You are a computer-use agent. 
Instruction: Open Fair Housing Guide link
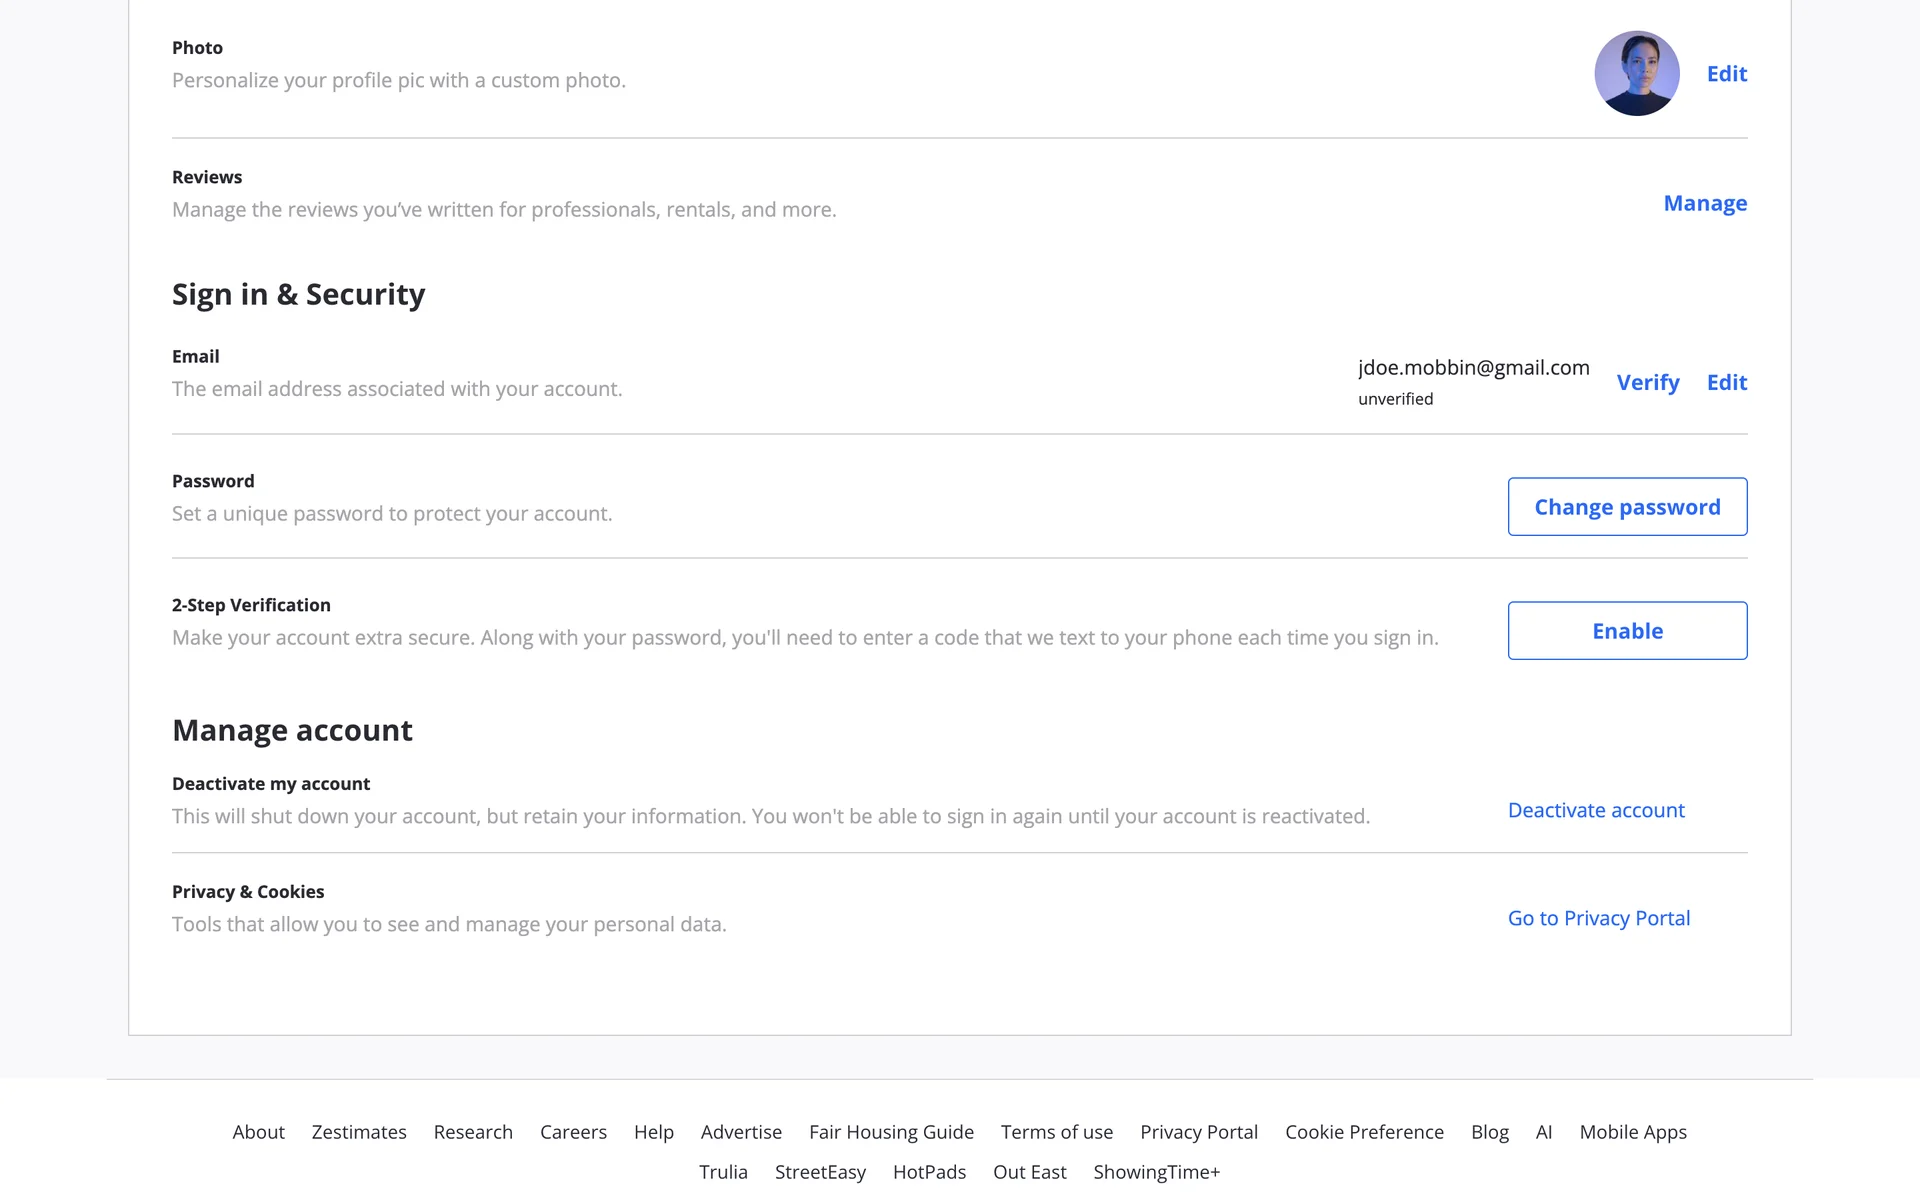[891, 1132]
